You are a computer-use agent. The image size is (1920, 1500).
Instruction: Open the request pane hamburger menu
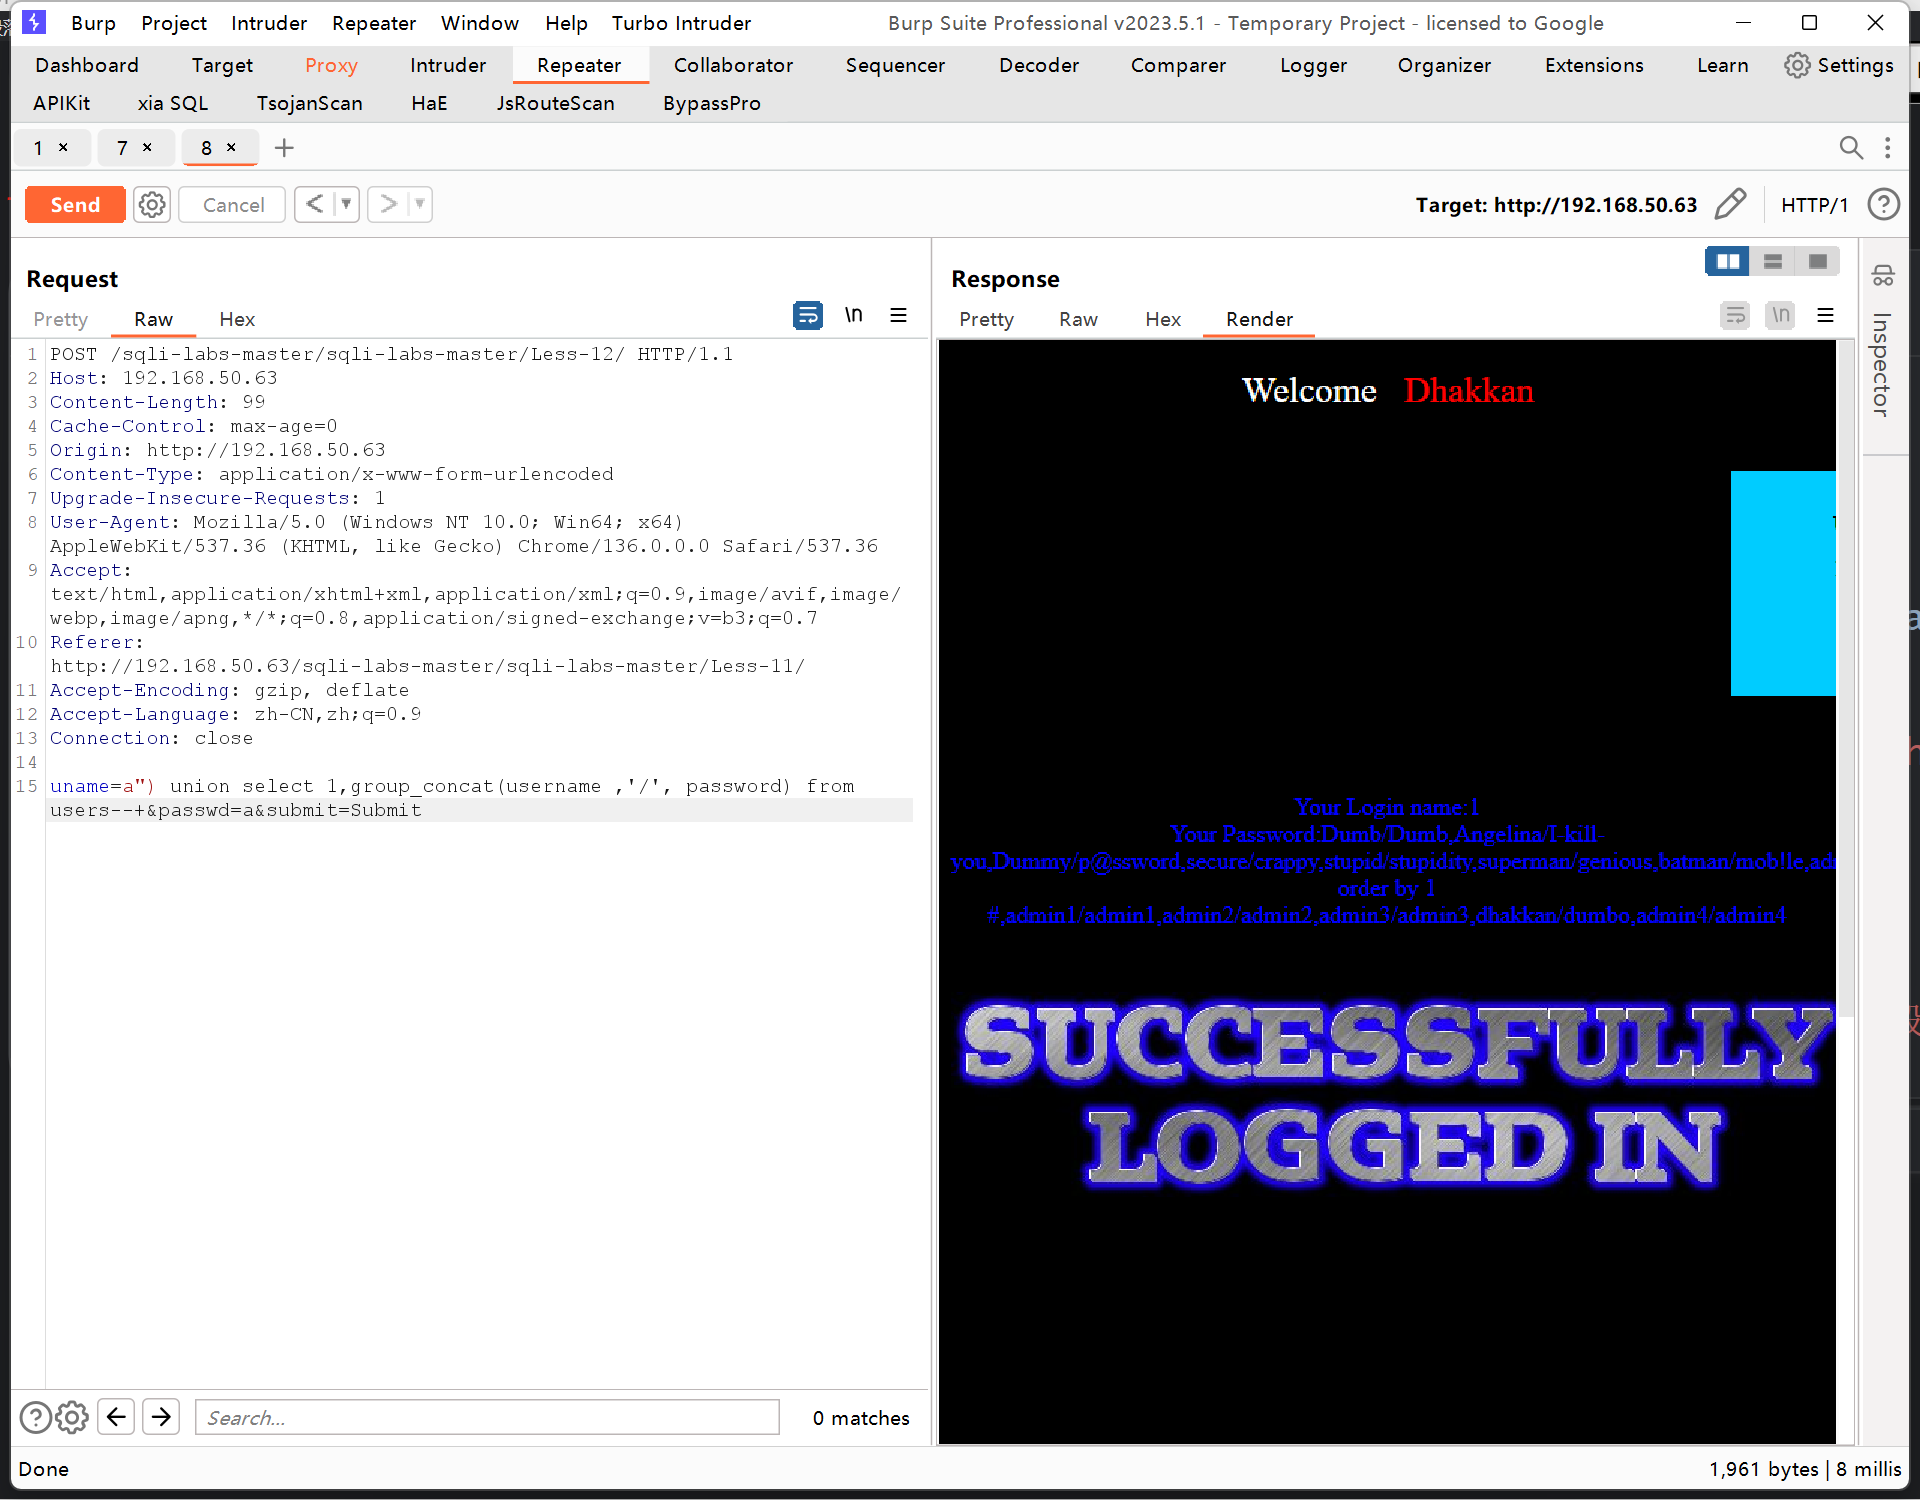898,316
